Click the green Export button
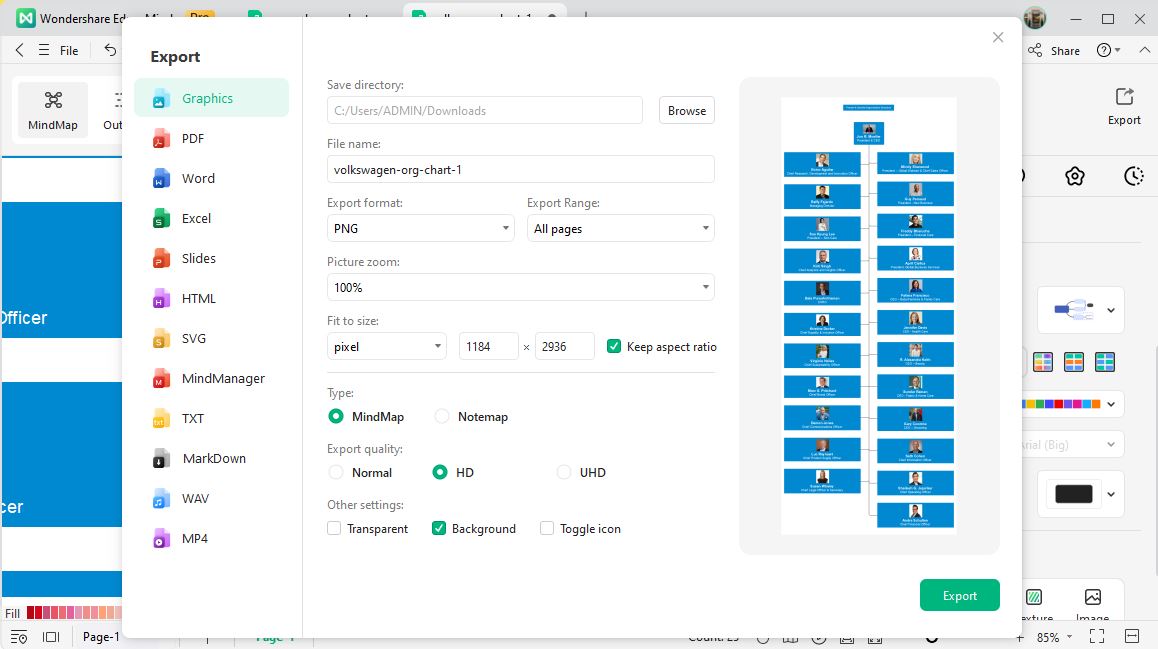Screen dimensions: 1158x649 959,595
